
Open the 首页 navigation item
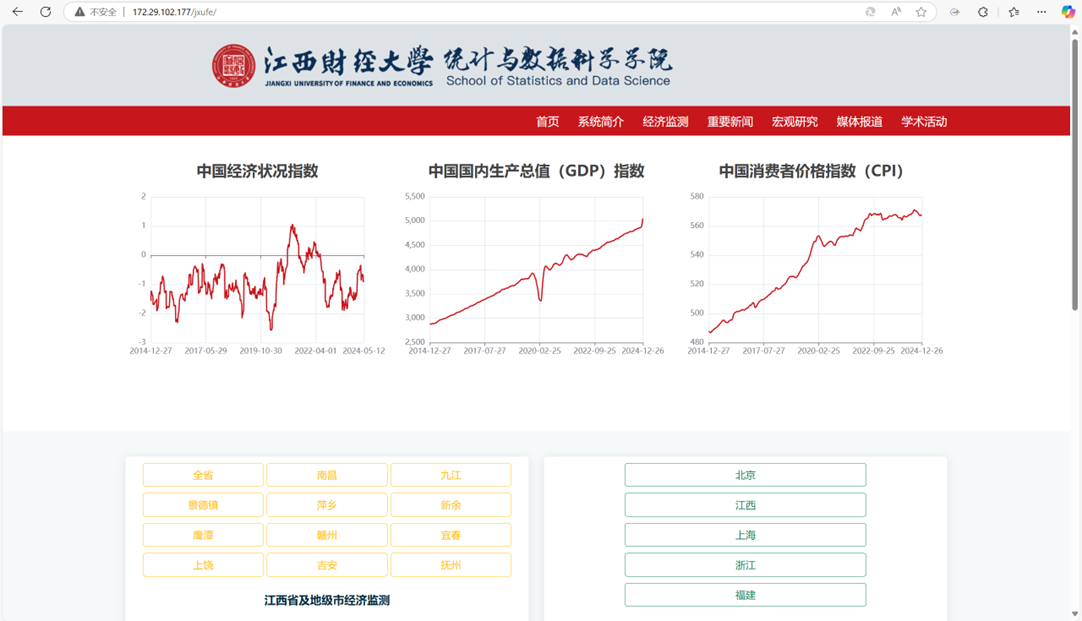tap(547, 122)
